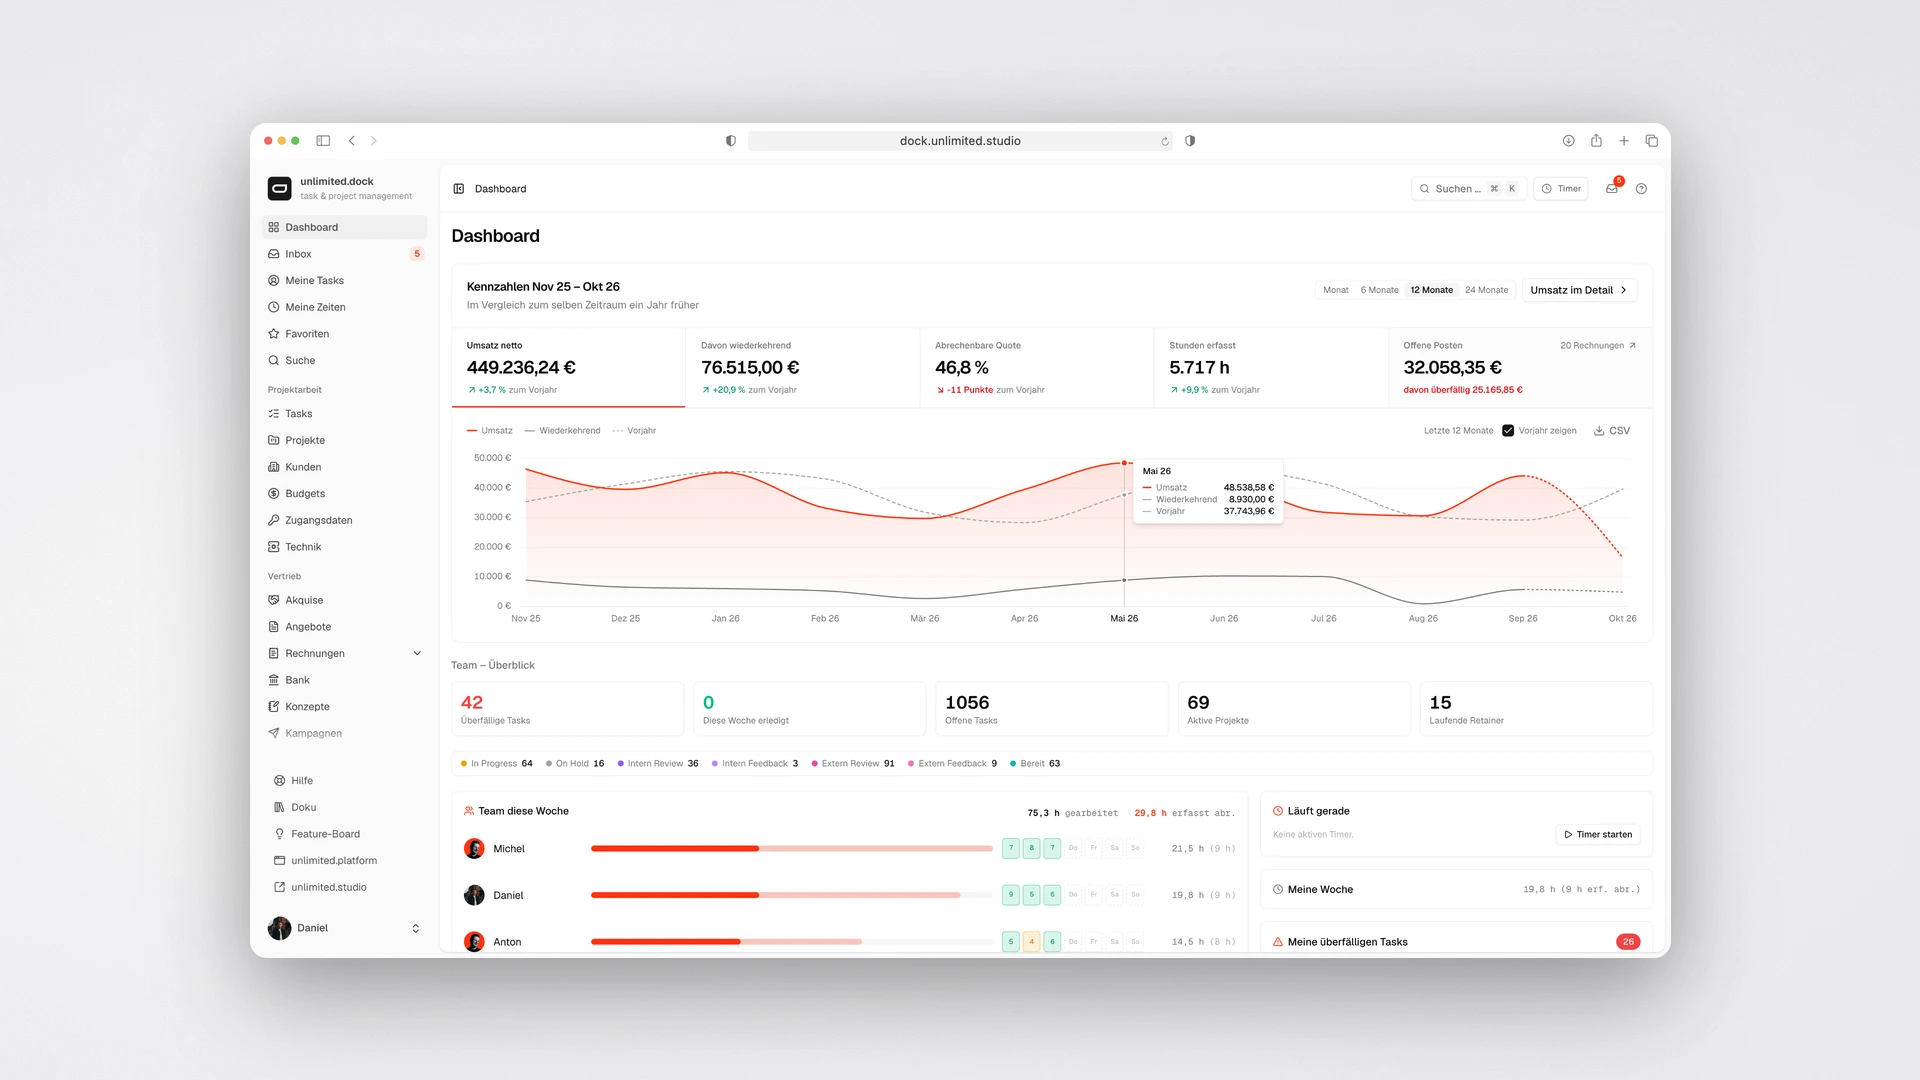The height and width of the screenshot is (1080, 1920).
Task: Click Timer starten button
Action: pyautogui.click(x=1598, y=835)
